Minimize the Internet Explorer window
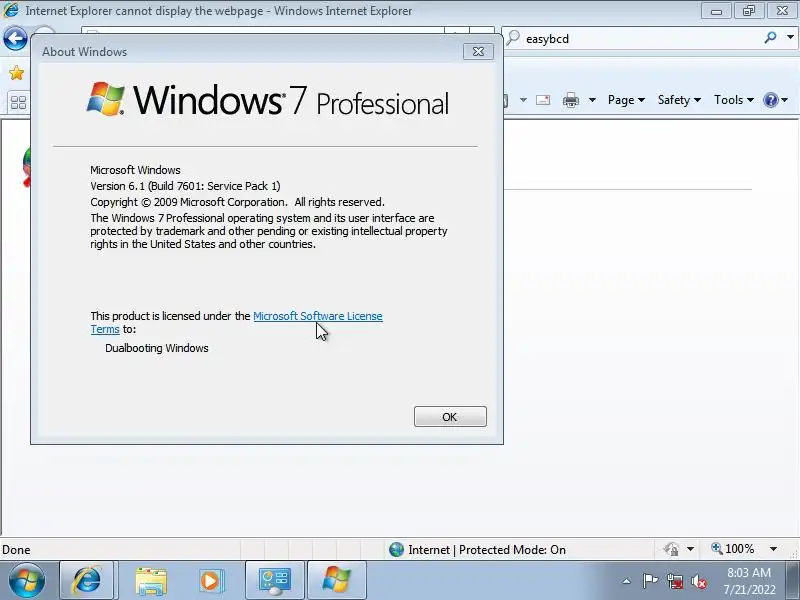The height and width of the screenshot is (600, 800). point(716,11)
